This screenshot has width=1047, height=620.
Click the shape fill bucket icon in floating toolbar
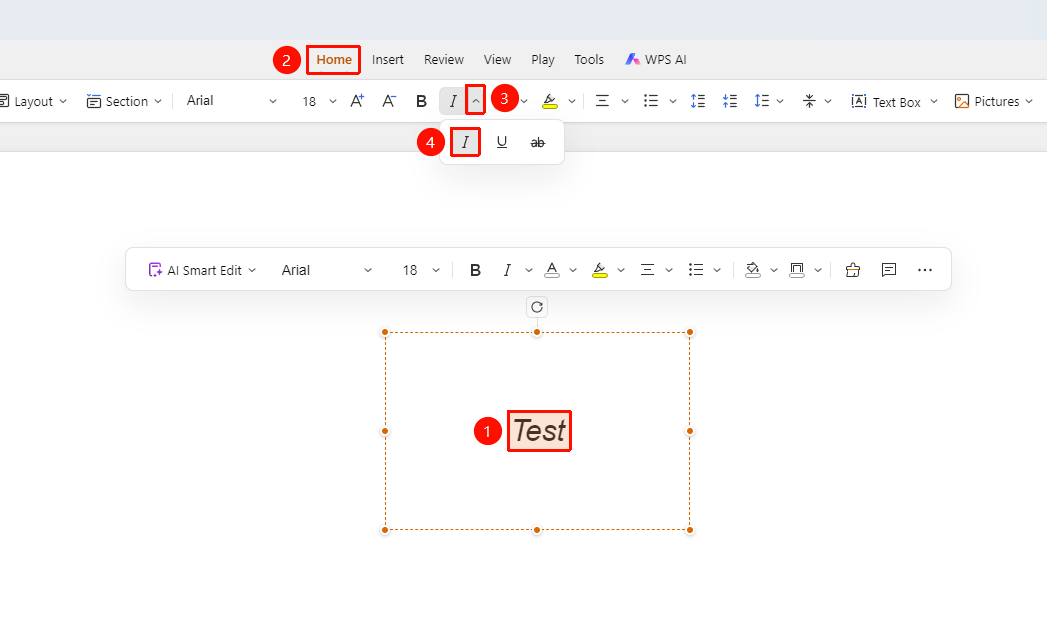753,270
